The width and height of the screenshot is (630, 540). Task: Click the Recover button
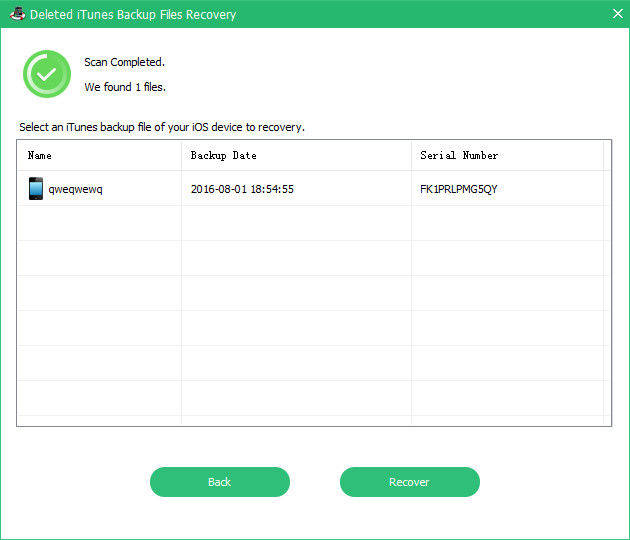[409, 482]
